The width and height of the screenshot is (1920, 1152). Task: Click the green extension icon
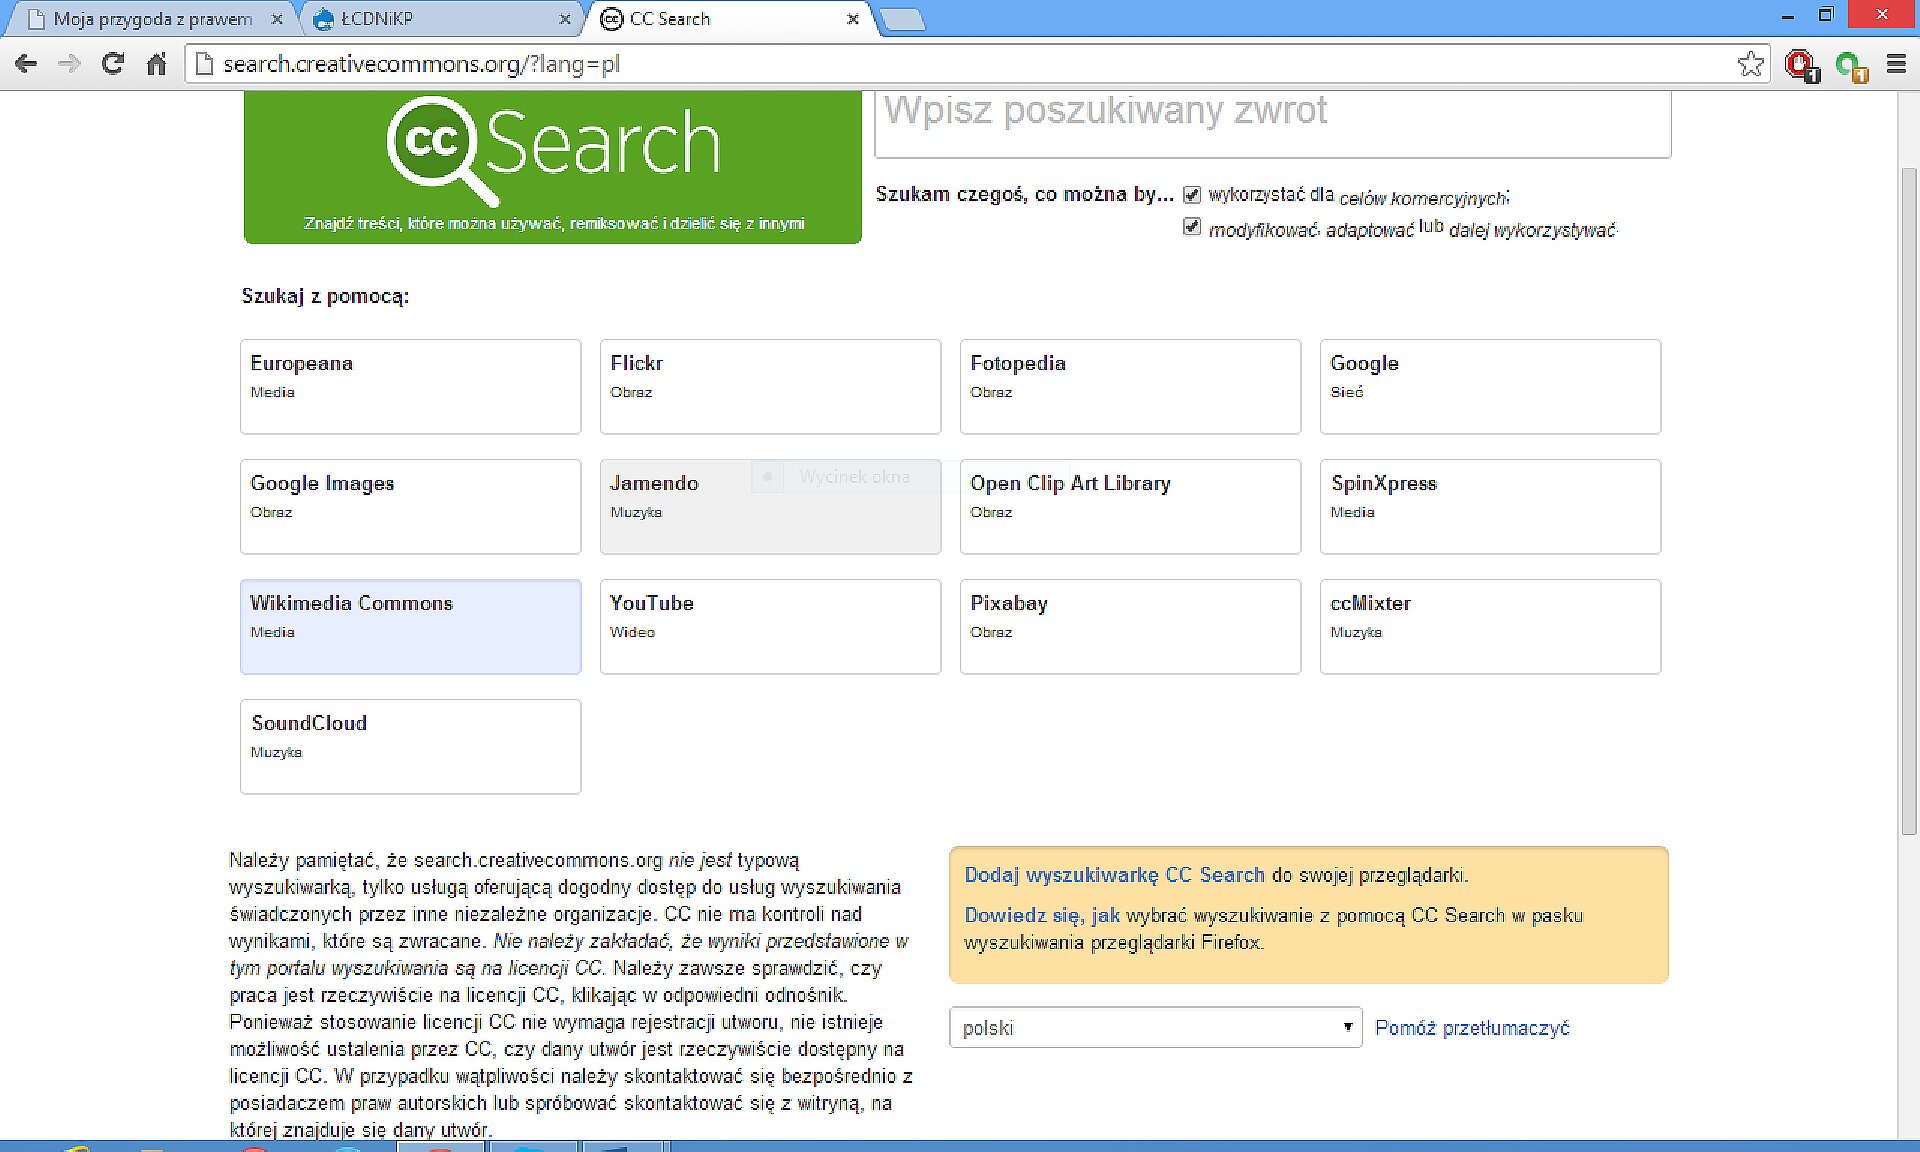(x=1849, y=66)
